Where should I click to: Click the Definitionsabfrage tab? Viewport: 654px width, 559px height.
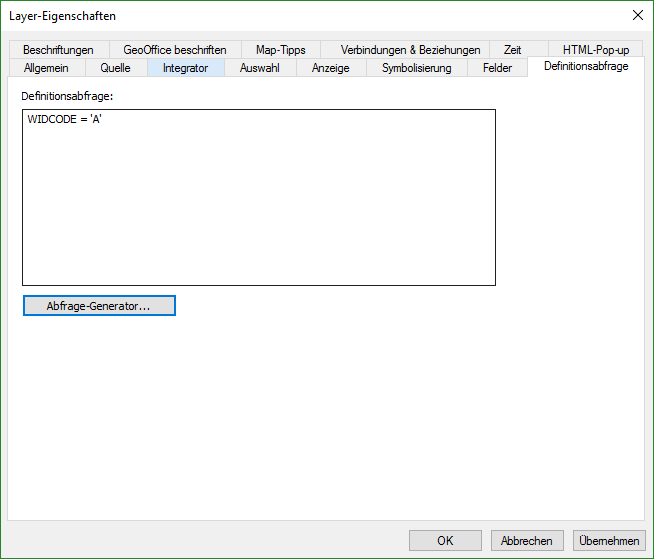click(586, 67)
